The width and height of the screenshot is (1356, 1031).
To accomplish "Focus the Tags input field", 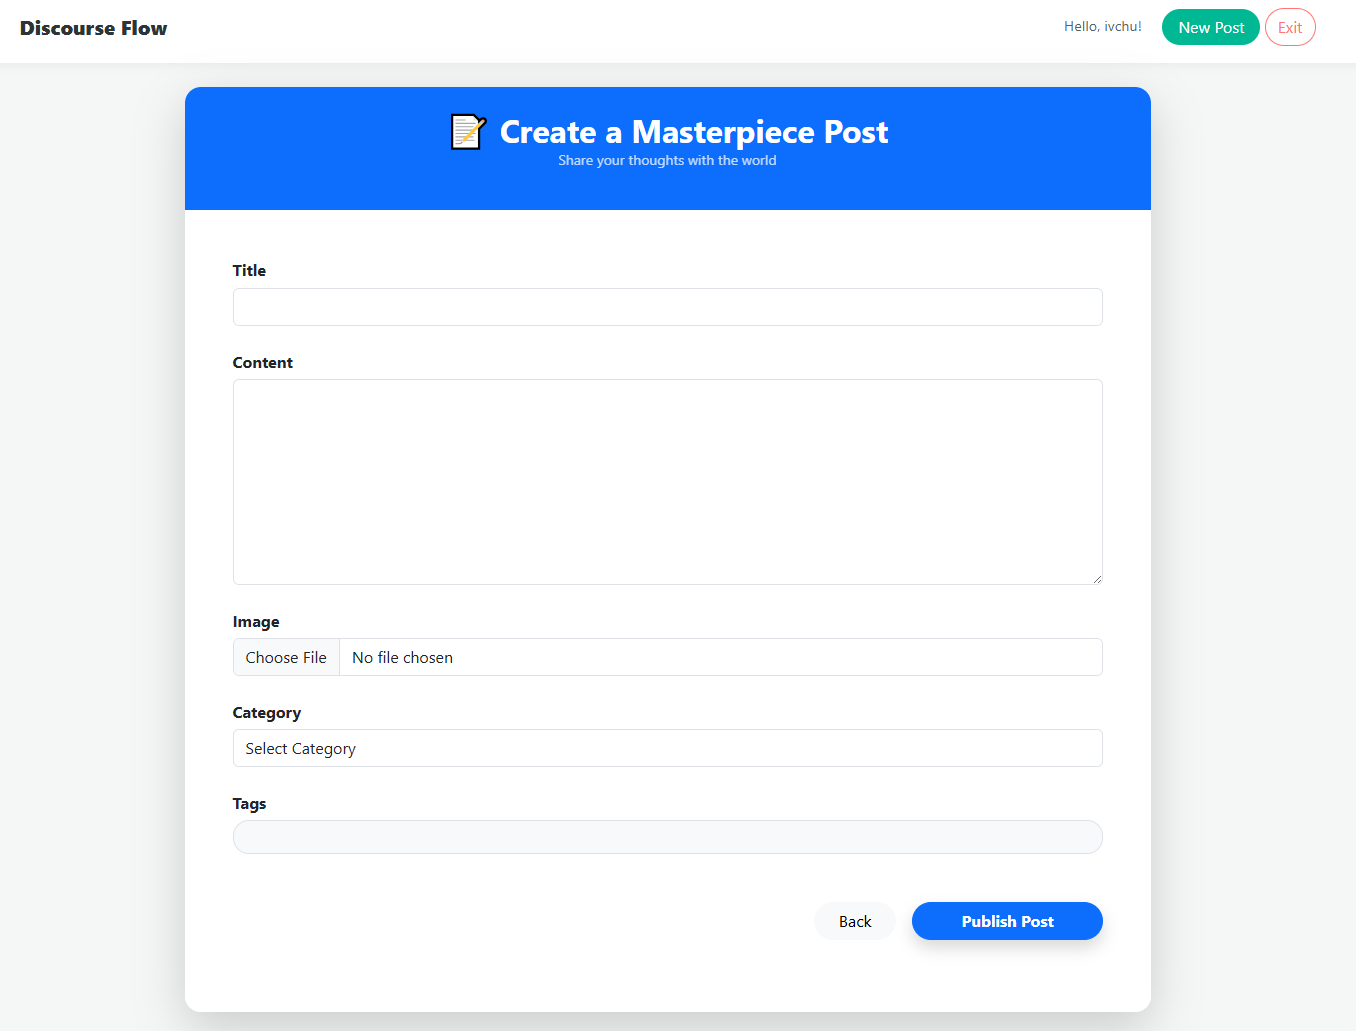I will [x=667, y=837].
